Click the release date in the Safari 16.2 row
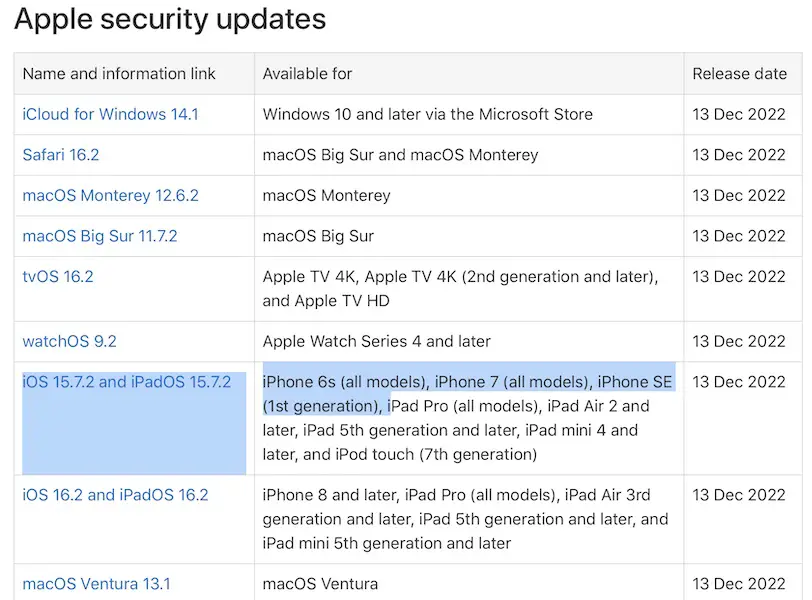 739,155
